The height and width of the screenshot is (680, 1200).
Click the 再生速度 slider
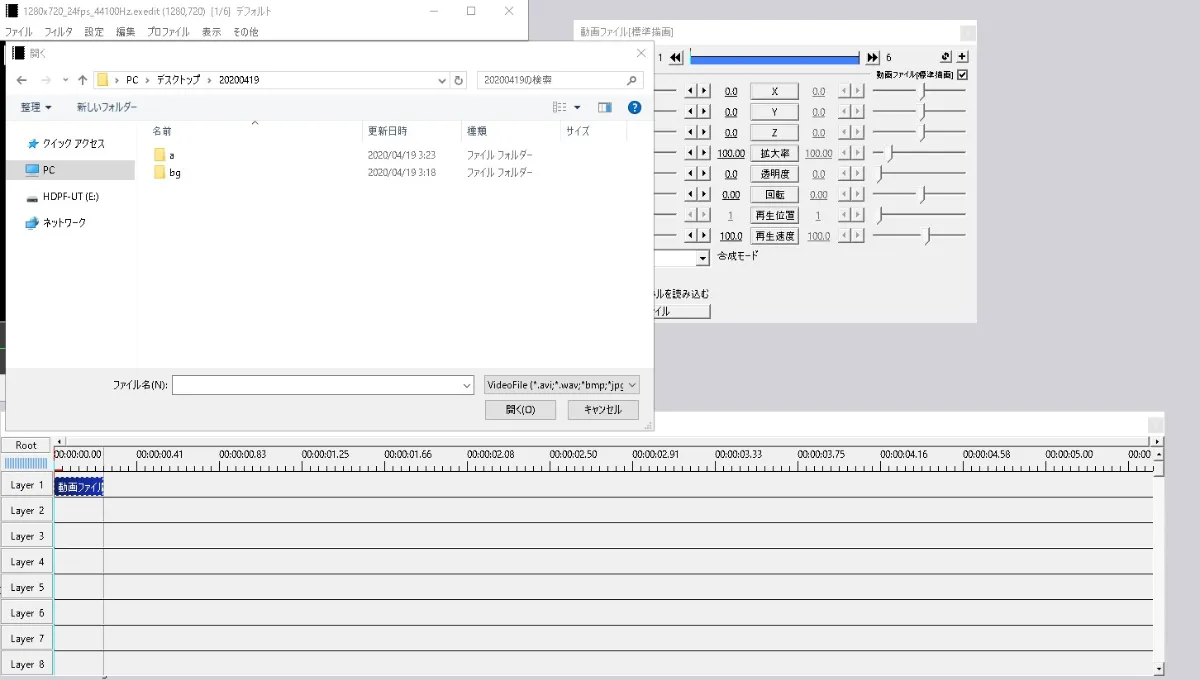pyautogui.click(x=919, y=235)
